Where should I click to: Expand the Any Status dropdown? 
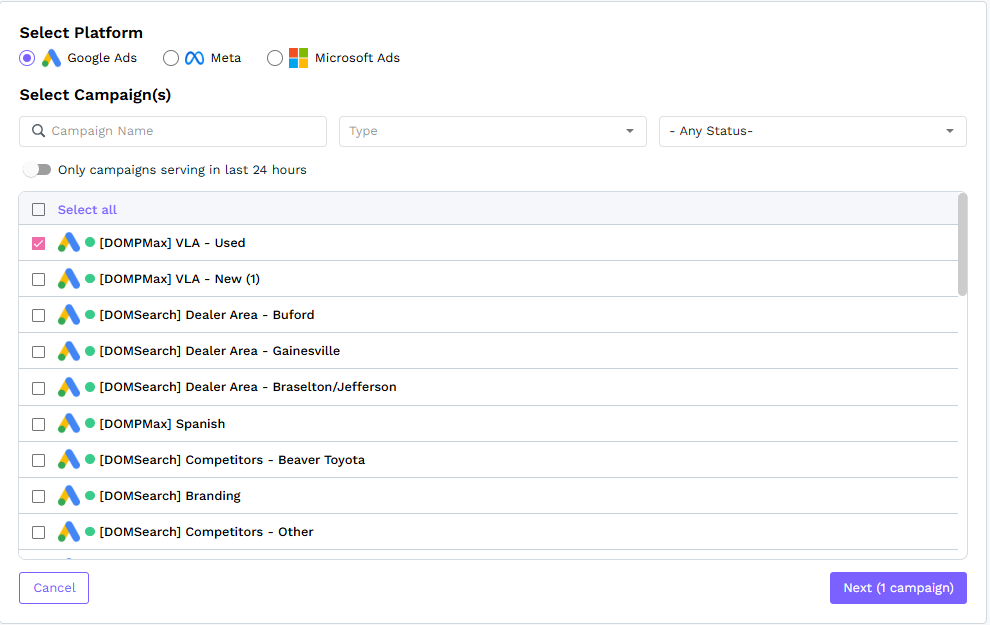pos(812,131)
